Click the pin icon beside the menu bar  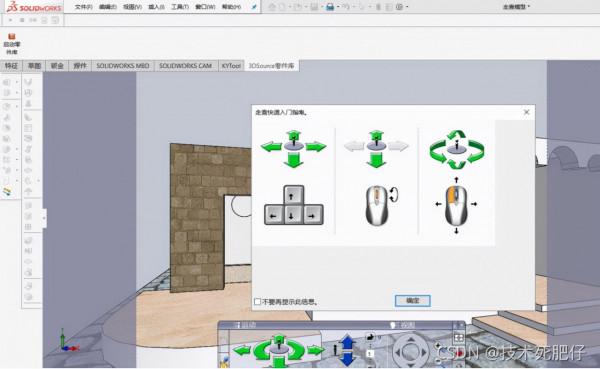click(254, 7)
